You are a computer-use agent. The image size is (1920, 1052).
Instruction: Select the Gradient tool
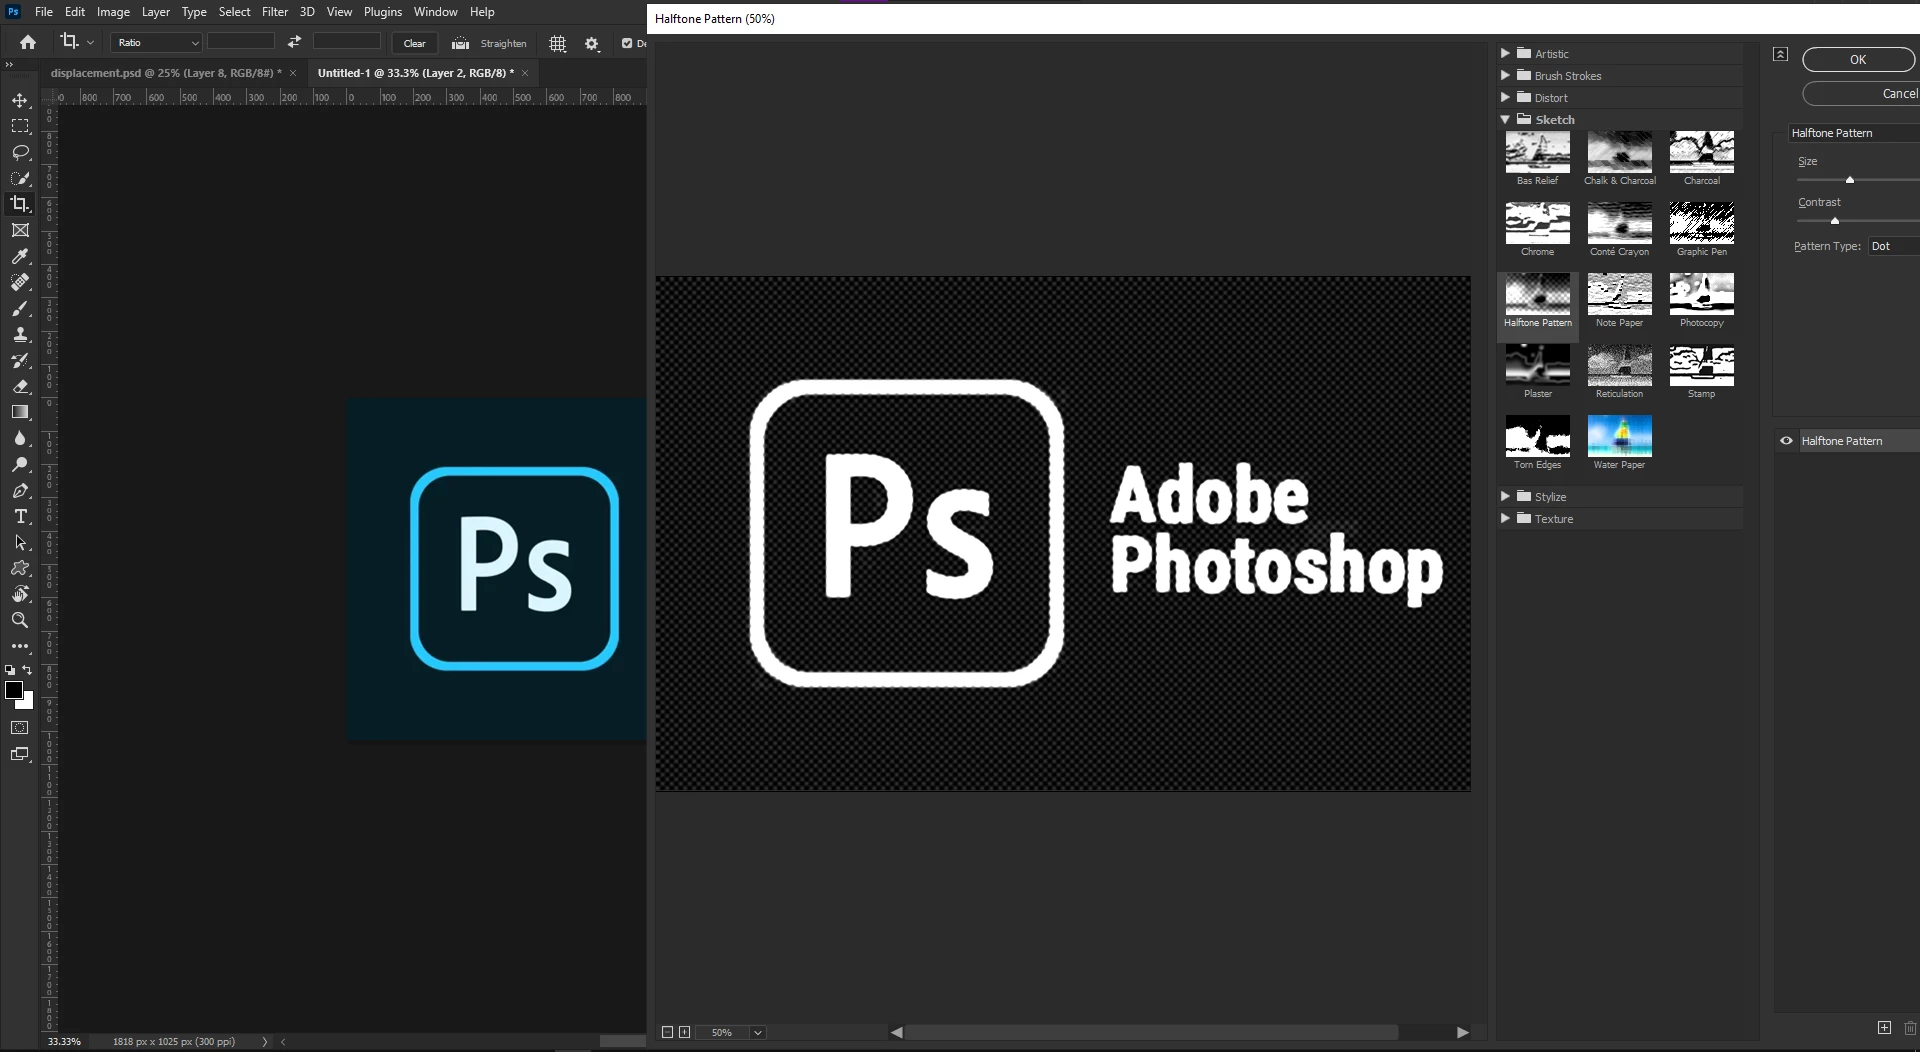point(20,412)
